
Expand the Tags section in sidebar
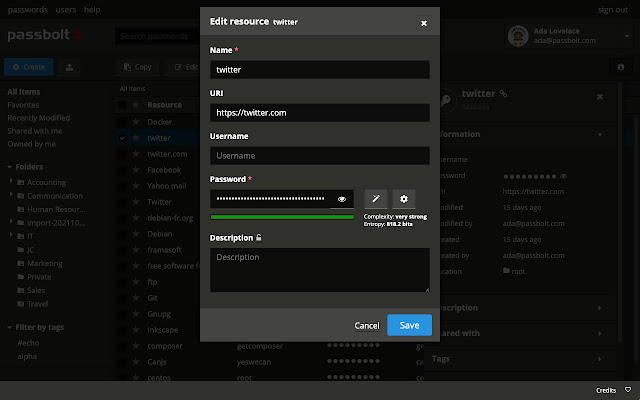(x=599, y=358)
